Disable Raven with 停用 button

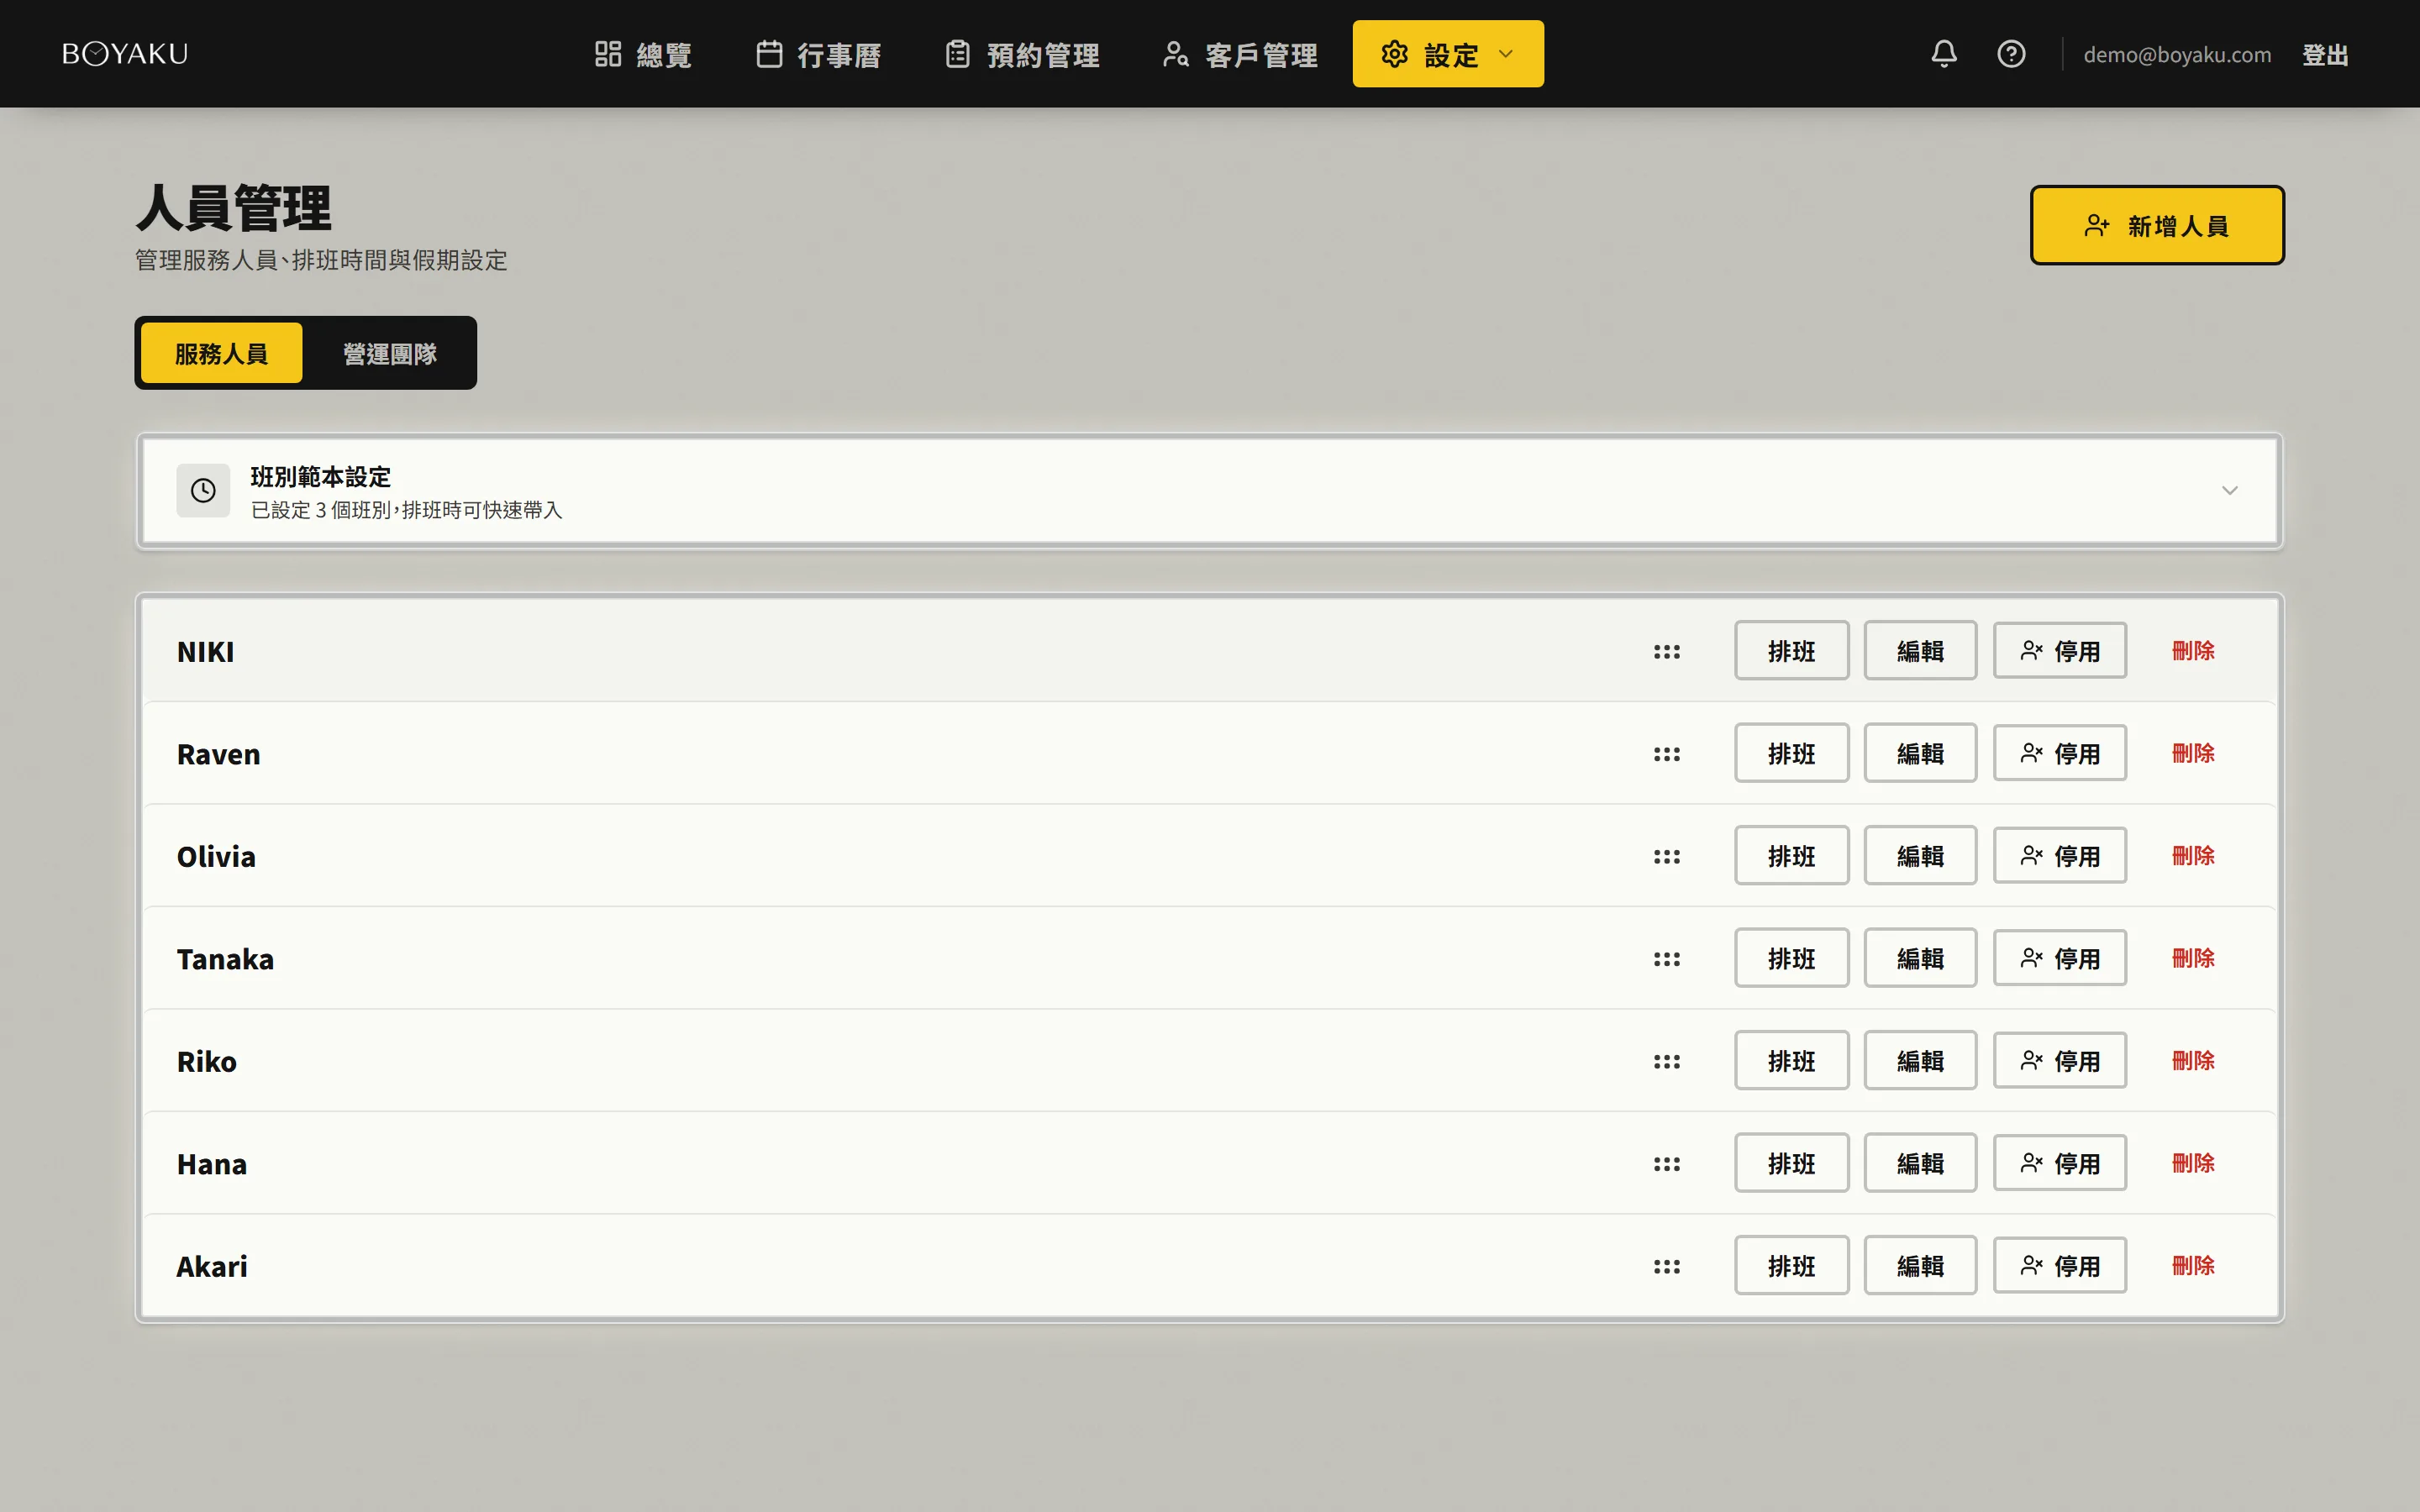(2059, 753)
